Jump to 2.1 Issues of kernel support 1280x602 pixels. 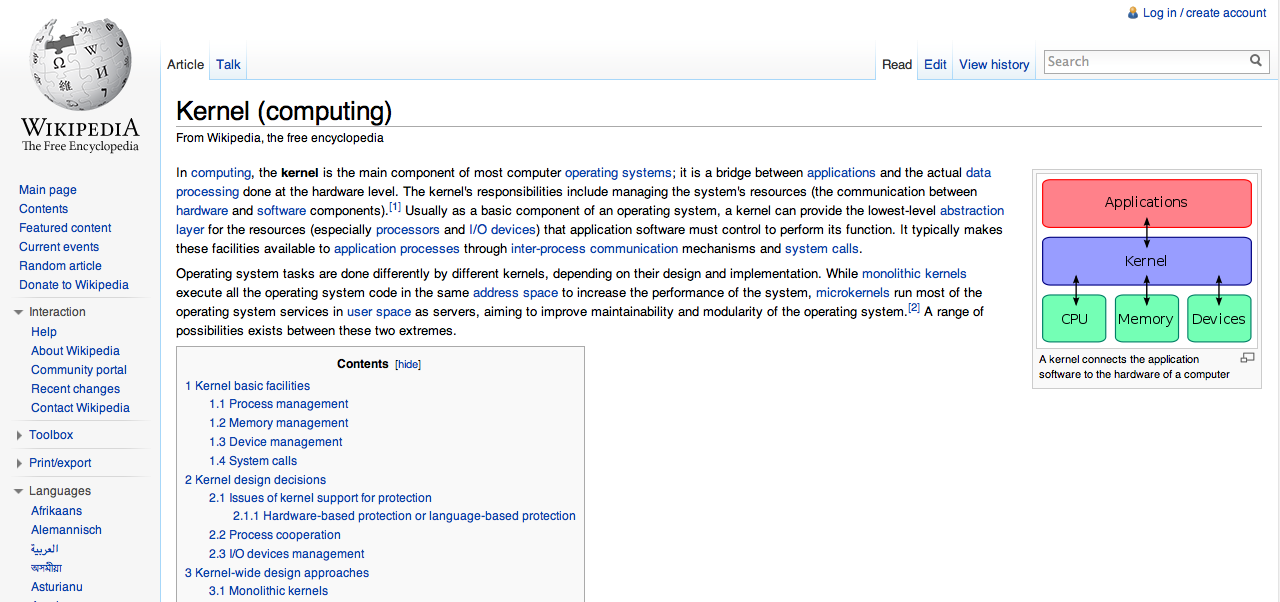[320, 498]
